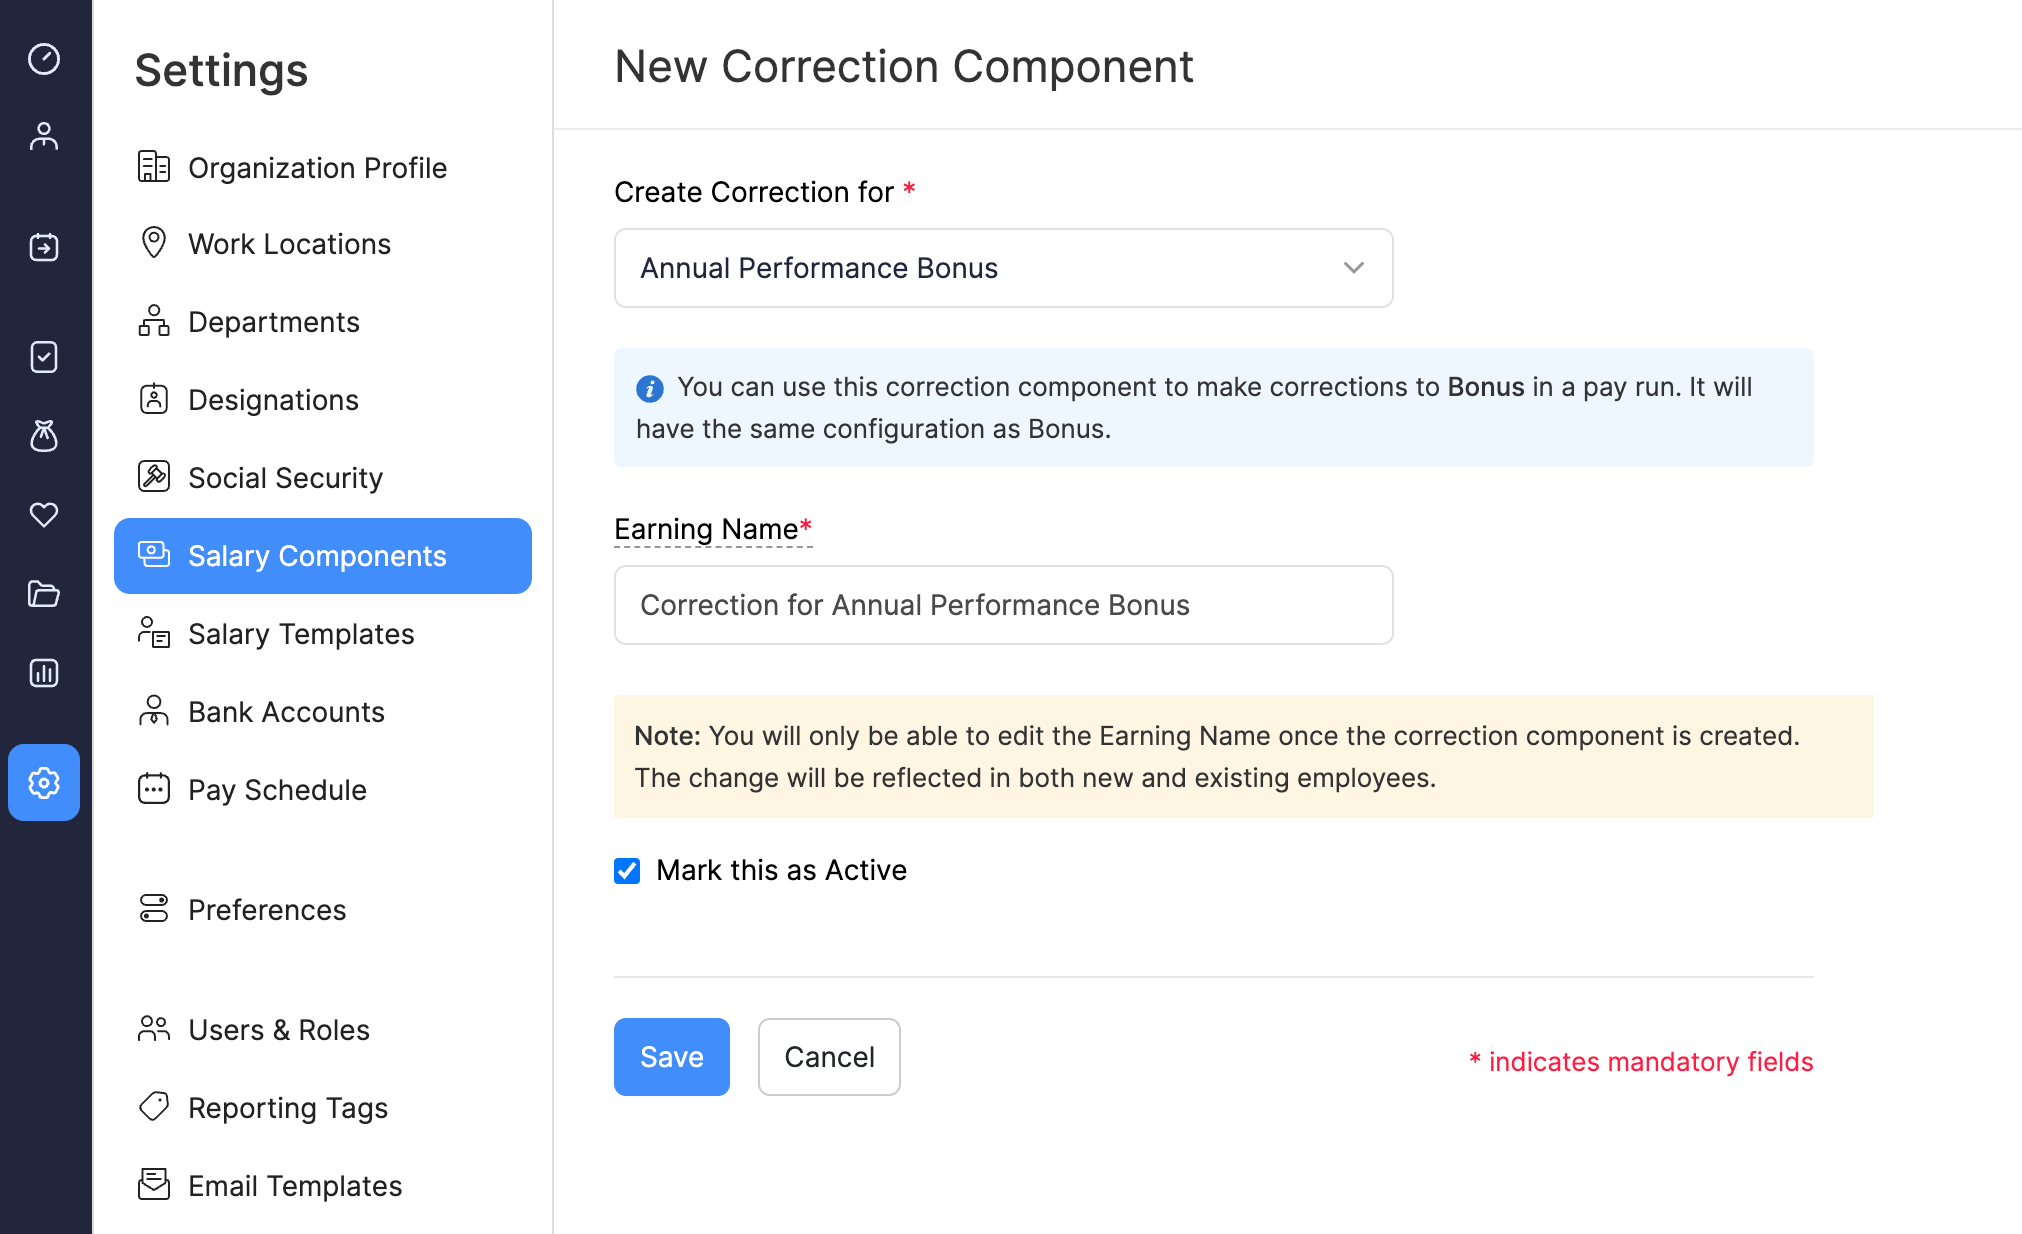The width and height of the screenshot is (2022, 1234).
Task: Toggle the Mark this as Active checkbox
Action: point(628,868)
